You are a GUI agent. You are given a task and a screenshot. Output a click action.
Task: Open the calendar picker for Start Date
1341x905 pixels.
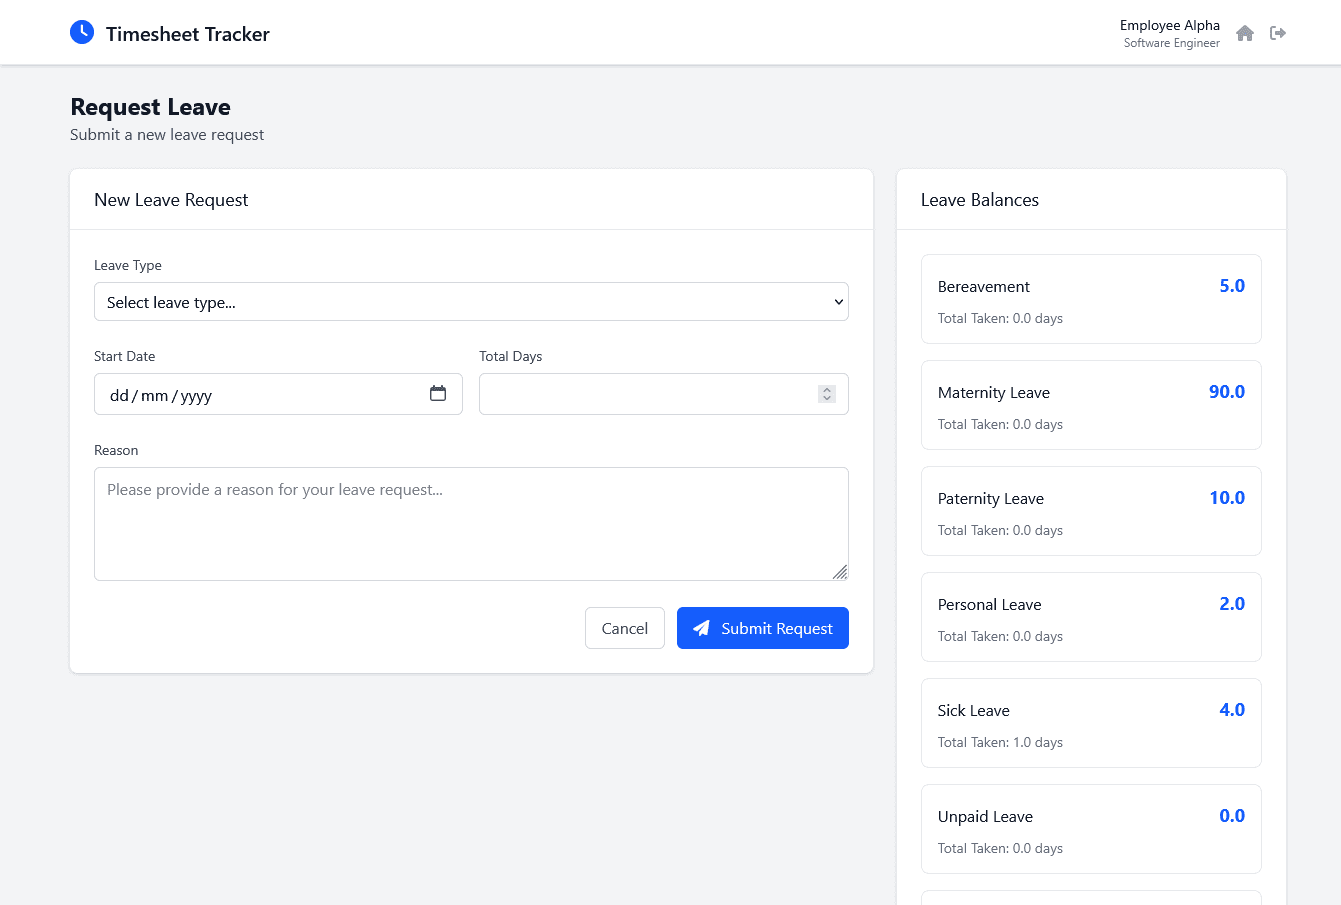coord(438,393)
